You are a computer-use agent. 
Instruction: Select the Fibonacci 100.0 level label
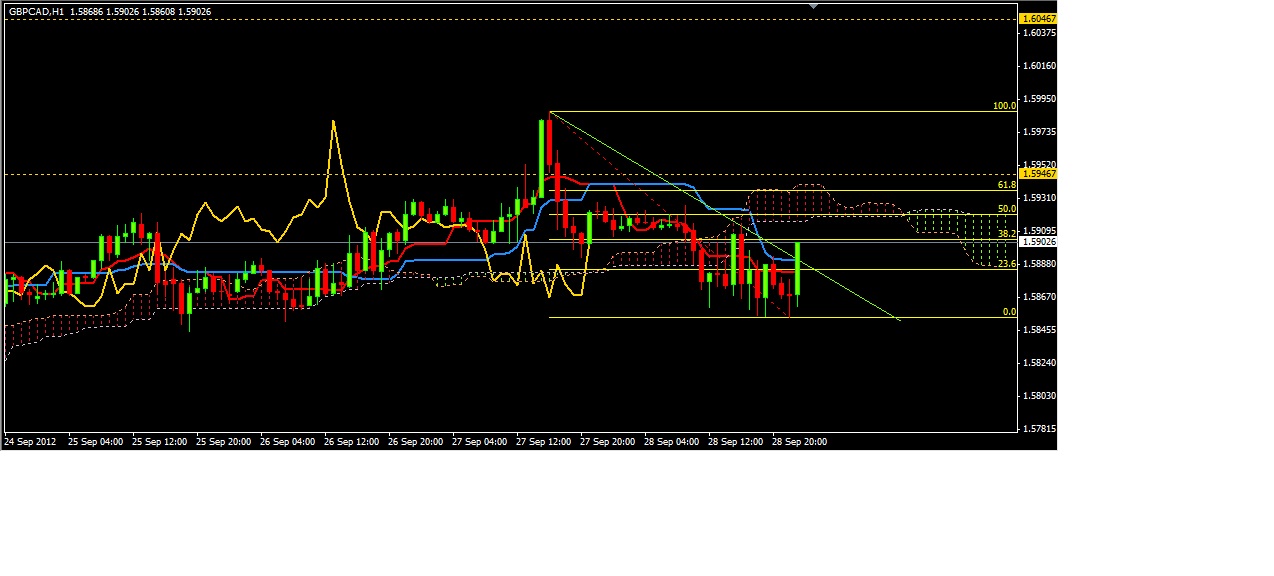tap(1004, 105)
